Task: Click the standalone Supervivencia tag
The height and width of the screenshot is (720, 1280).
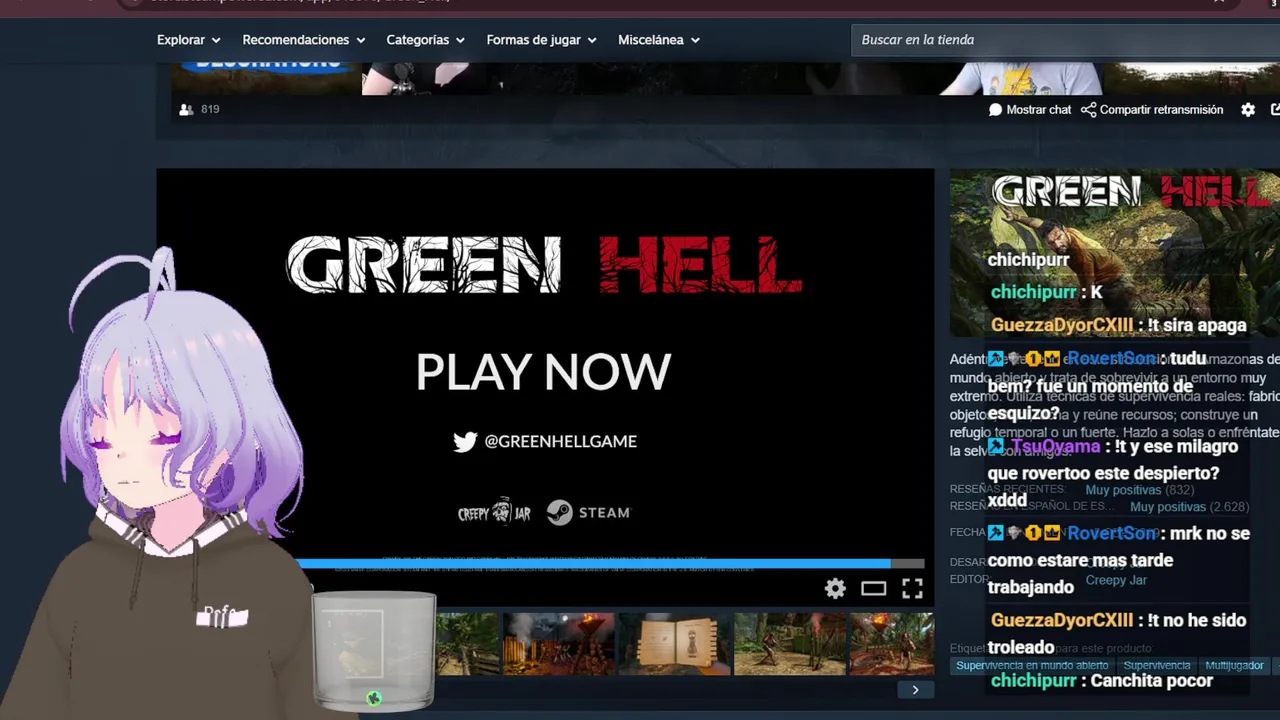Action: pyautogui.click(x=1157, y=666)
